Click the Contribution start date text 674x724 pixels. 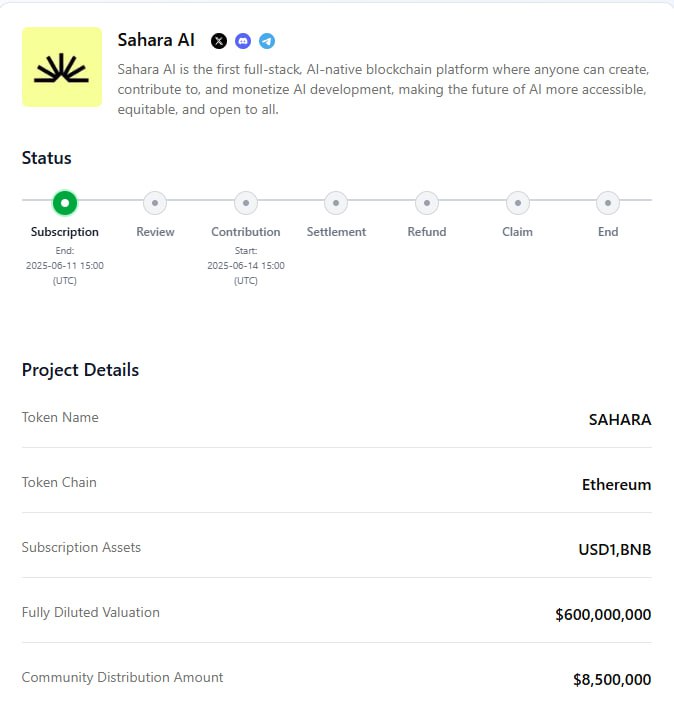[x=246, y=265]
